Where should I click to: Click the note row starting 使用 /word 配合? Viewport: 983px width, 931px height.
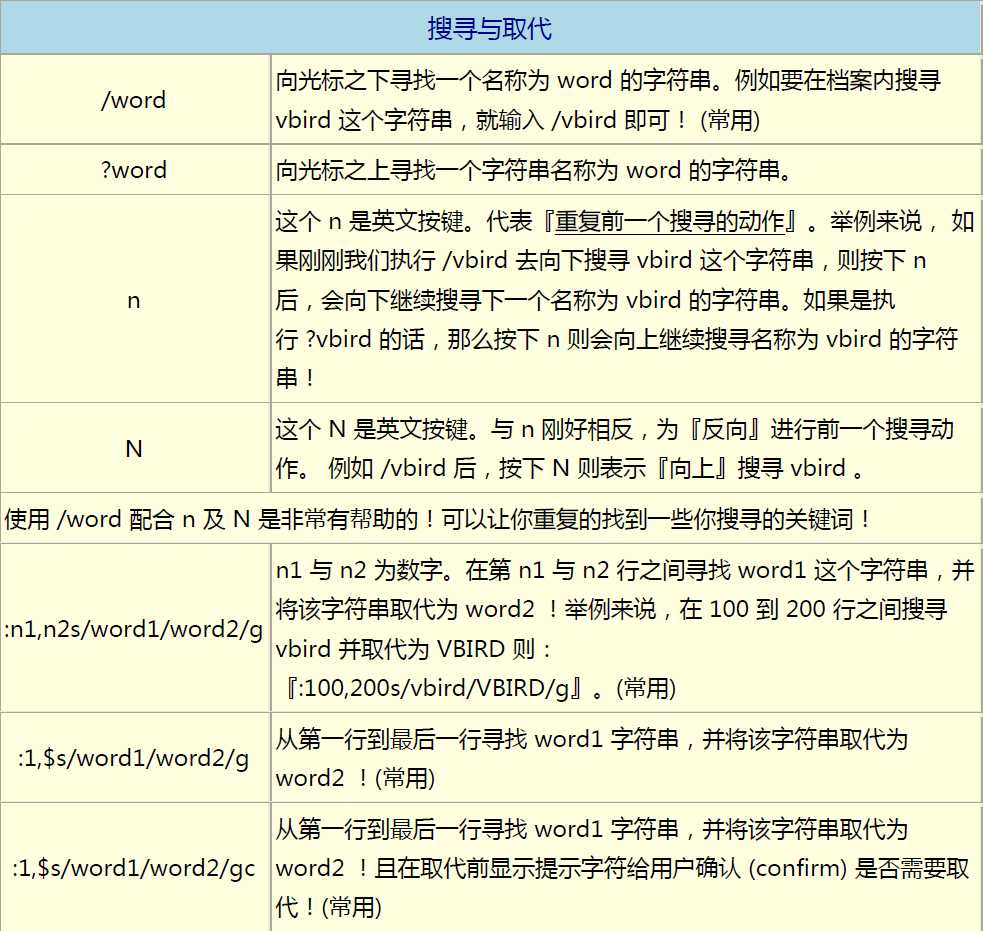tap(491, 518)
